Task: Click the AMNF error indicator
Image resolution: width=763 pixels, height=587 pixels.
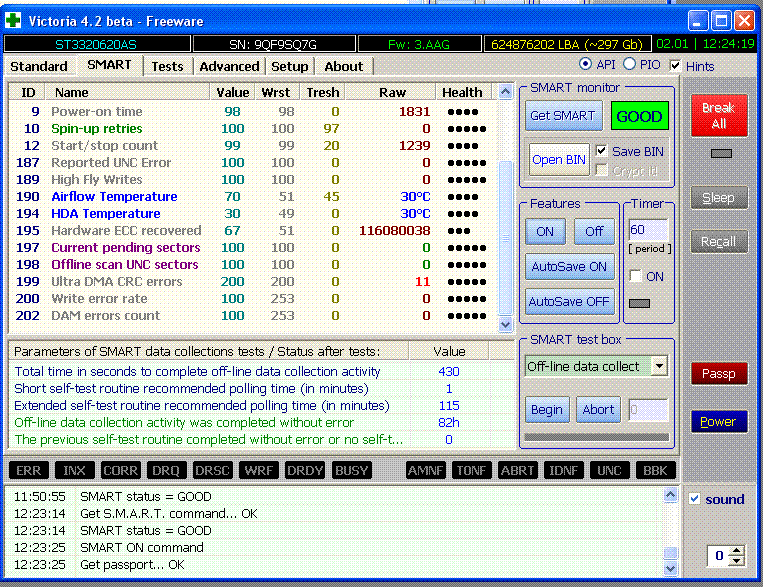Action: [426, 471]
